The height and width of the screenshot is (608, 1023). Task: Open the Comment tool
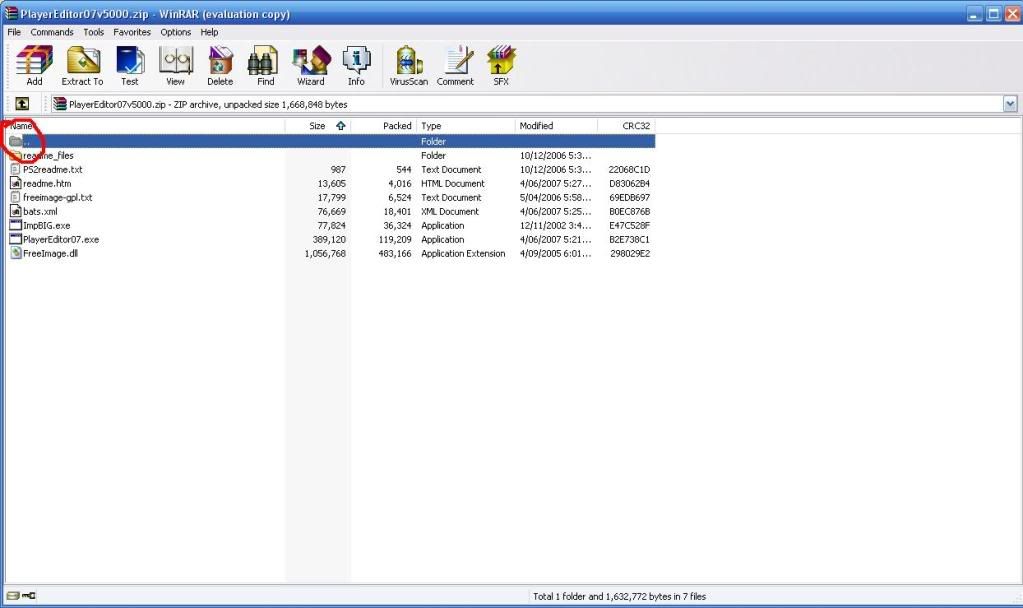[455, 66]
